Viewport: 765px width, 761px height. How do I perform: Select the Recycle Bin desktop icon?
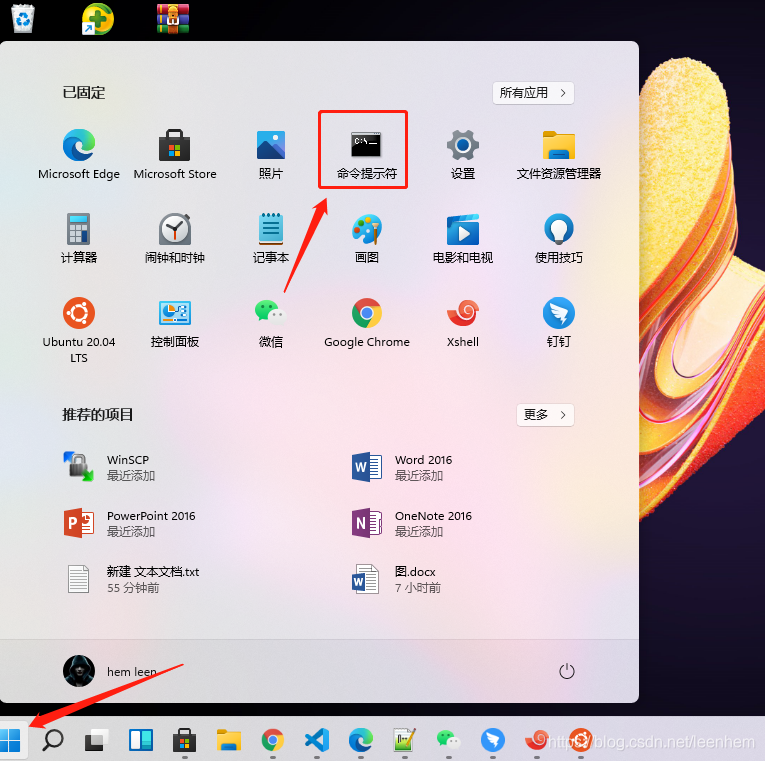tap(23, 19)
